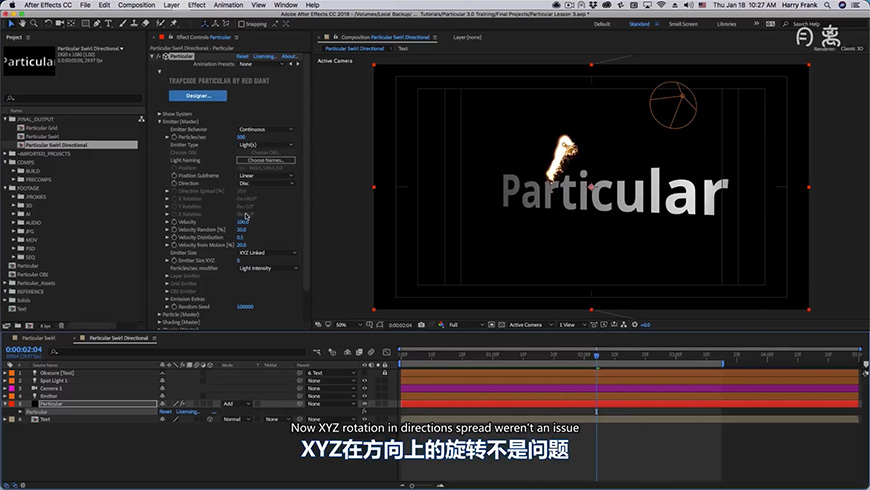870x490 pixels.
Task: Select the Unified Camera tool
Action: pyautogui.click(x=60, y=24)
